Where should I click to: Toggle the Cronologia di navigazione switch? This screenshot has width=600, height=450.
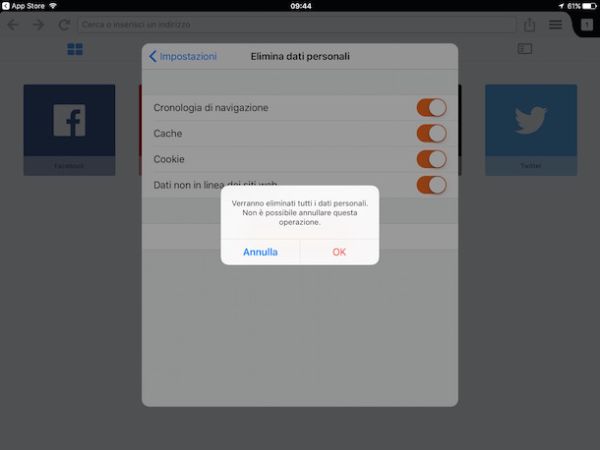(x=431, y=108)
